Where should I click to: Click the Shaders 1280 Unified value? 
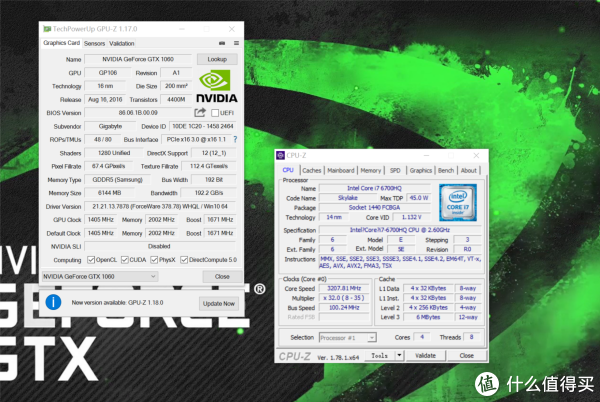pyautogui.click(x=114, y=153)
